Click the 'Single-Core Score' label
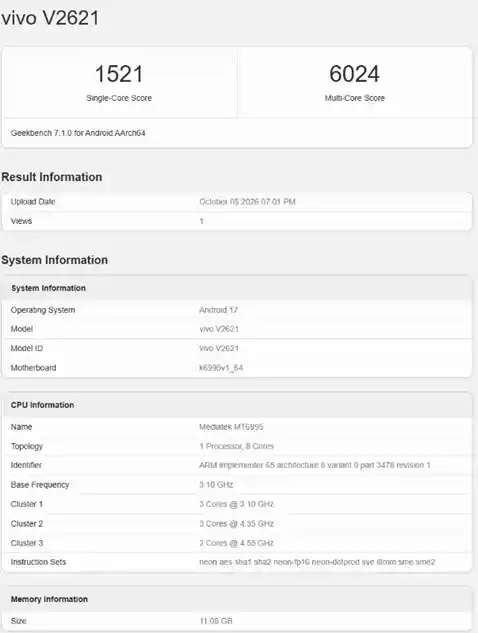Viewport: 478px width, 633px height. tap(119, 98)
